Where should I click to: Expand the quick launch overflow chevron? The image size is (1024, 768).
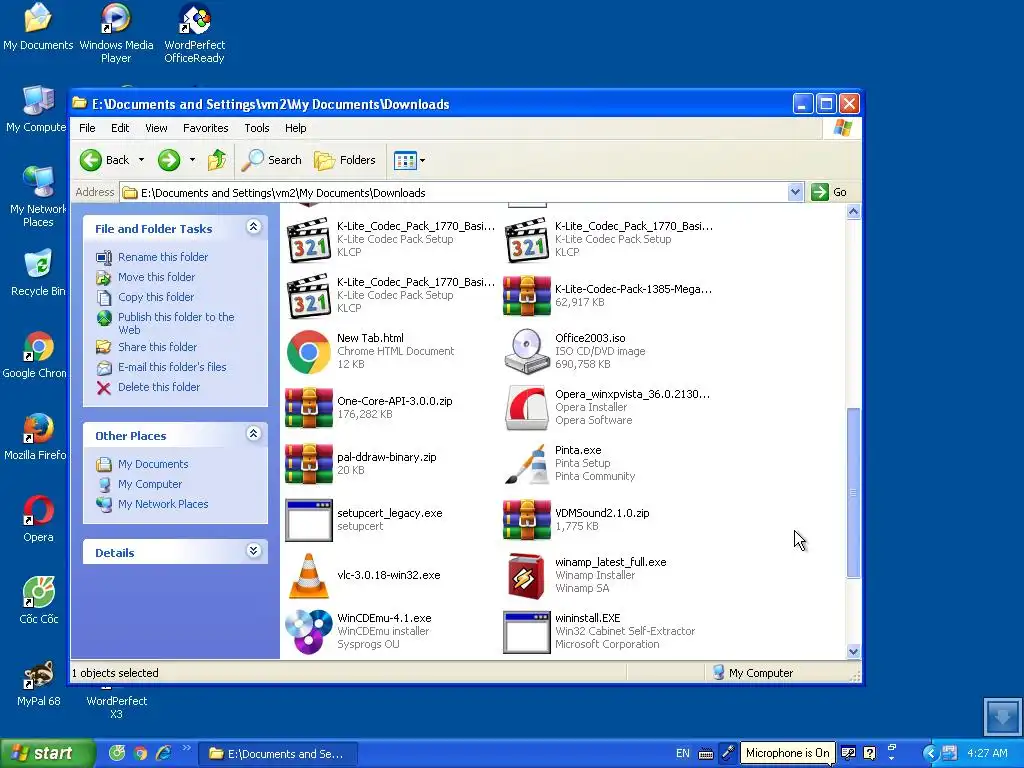point(186,748)
